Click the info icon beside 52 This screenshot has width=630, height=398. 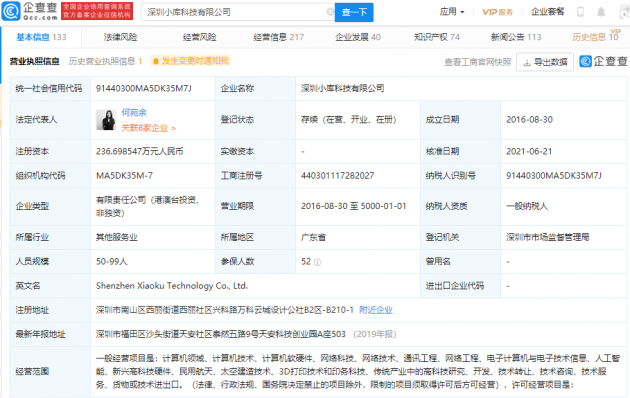[317, 262]
